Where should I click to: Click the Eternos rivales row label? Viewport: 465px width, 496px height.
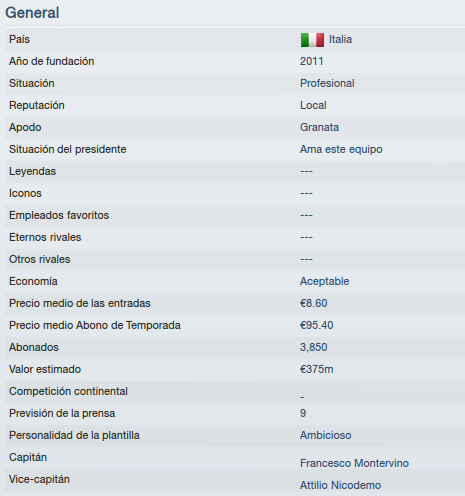[x=45, y=237]
